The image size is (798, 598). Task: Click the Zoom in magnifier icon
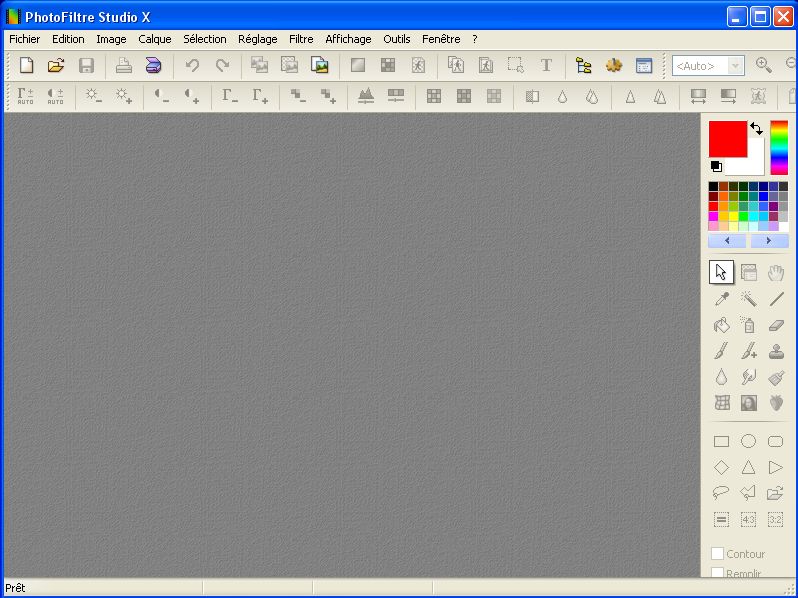tap(763, 65)
